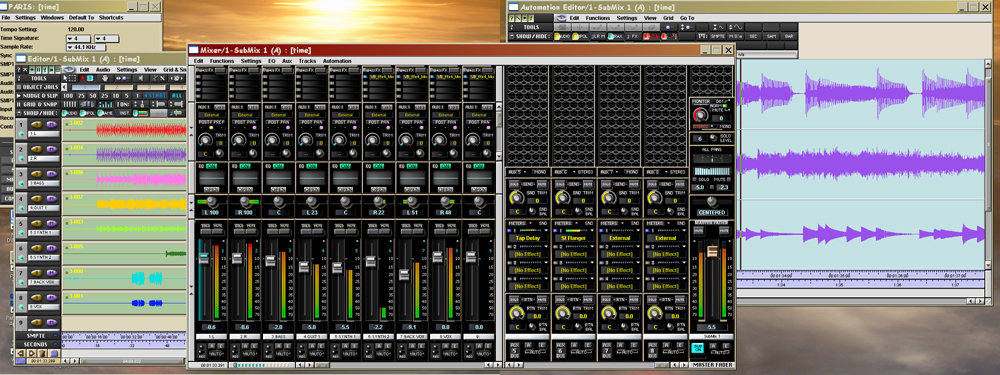
Task: Toggle EQ ON for mixer channel 1
Action: [x=212, y=166]
